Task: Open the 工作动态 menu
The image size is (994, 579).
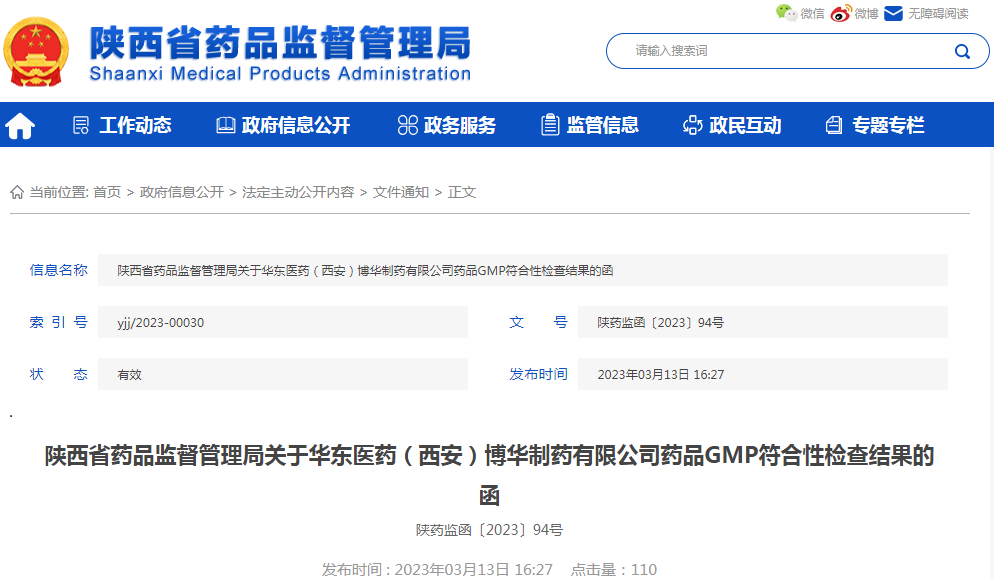Action: click(135, 125)
